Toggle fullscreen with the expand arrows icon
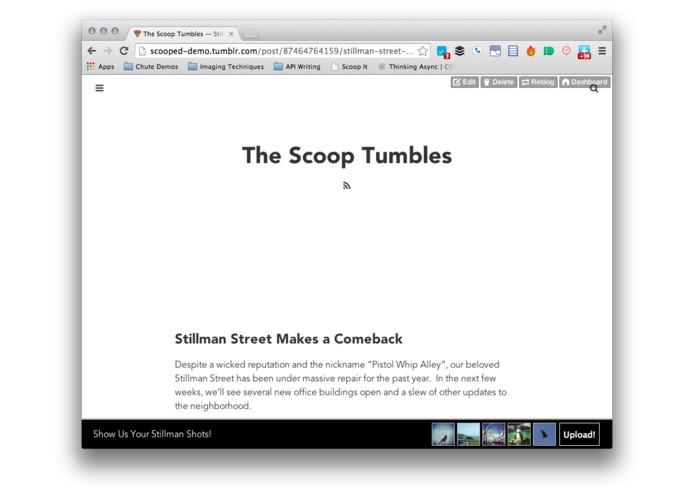Viewport: 695px width, 494px height. click(602, 30)
